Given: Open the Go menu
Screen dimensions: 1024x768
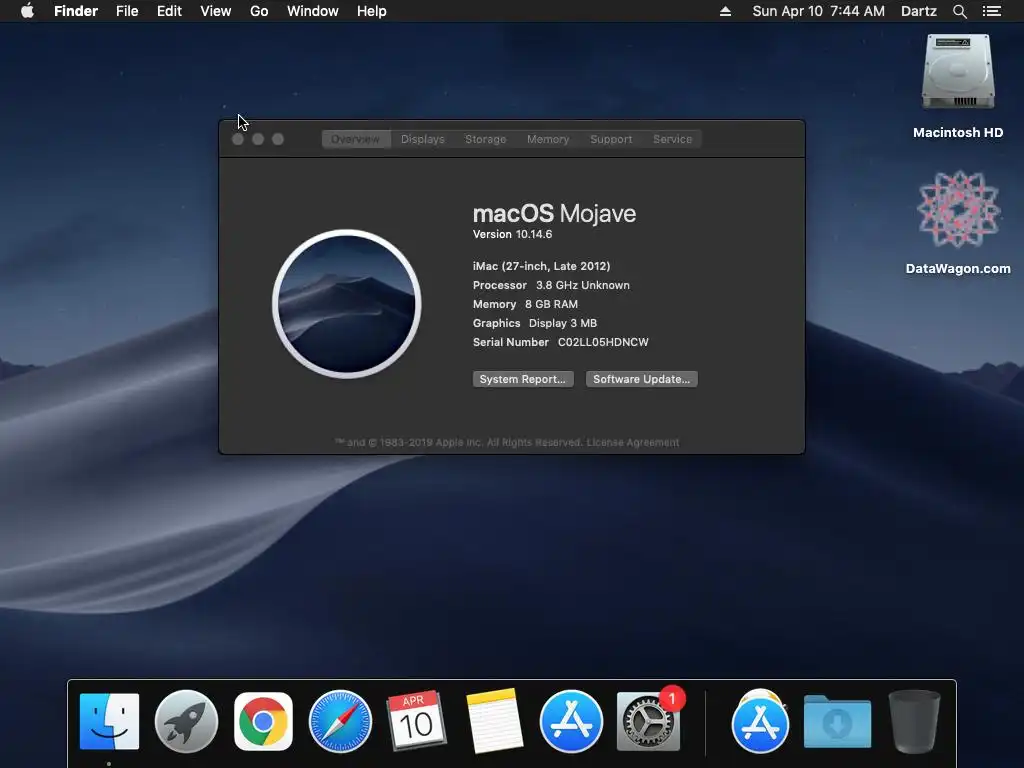Looking at the screenshot, I should [x=259, y=11].
